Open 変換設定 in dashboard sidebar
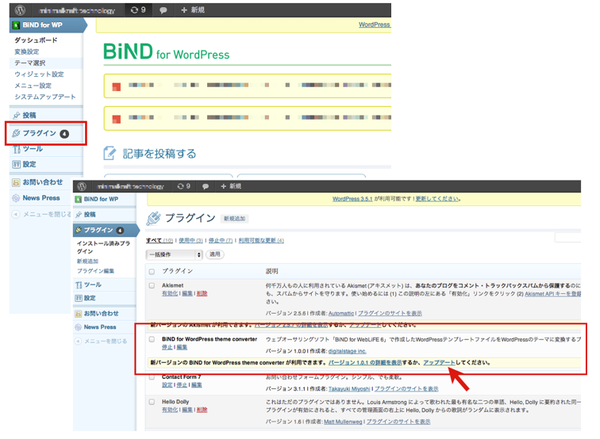The width and height of the screenshot is (600, 439). pos(27,52)
